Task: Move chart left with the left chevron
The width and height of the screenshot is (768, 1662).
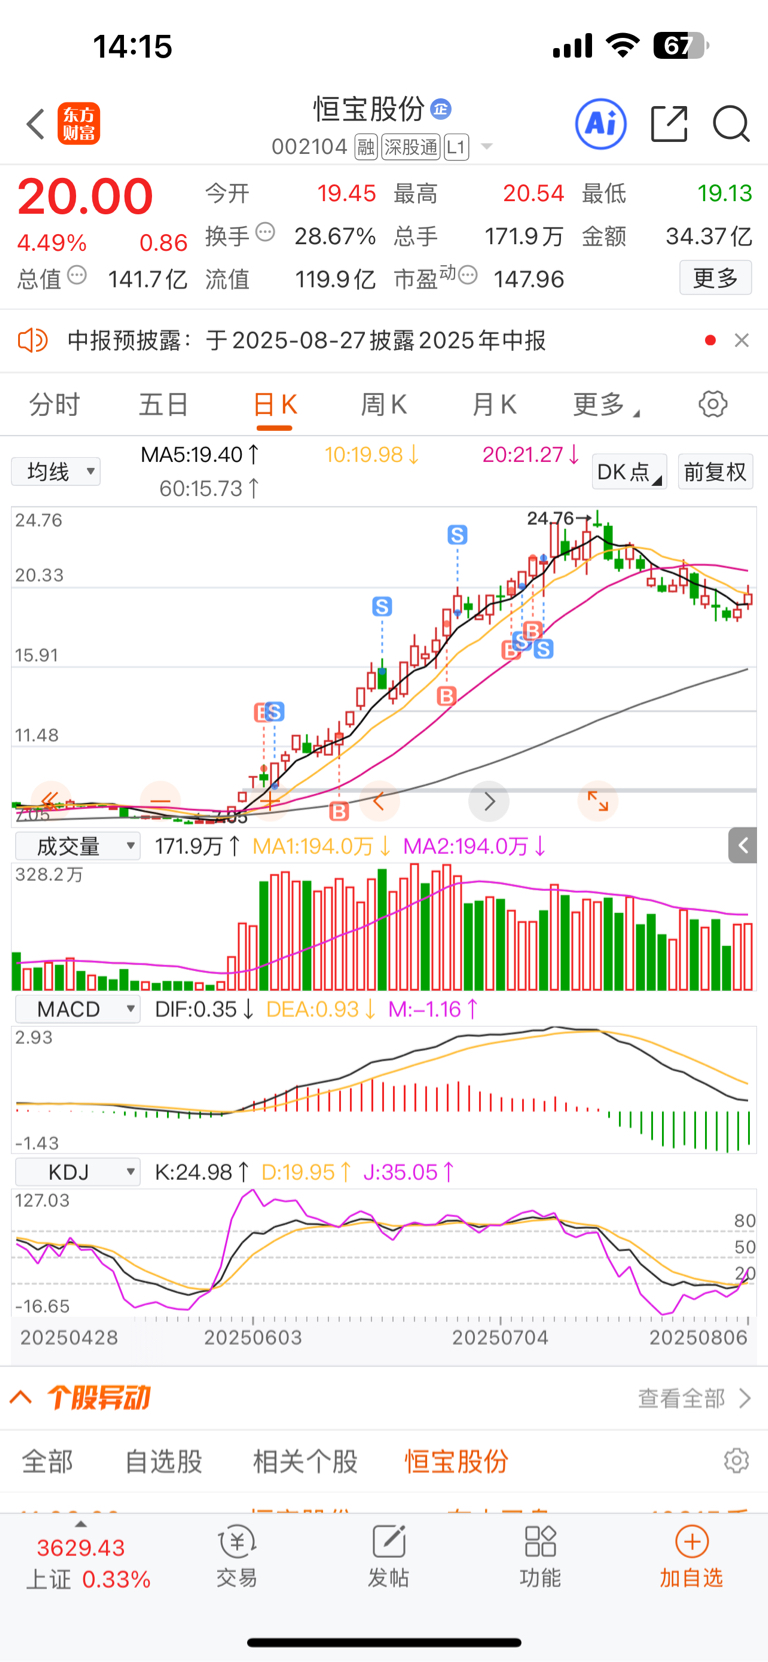Action: [x=379, y=801]
